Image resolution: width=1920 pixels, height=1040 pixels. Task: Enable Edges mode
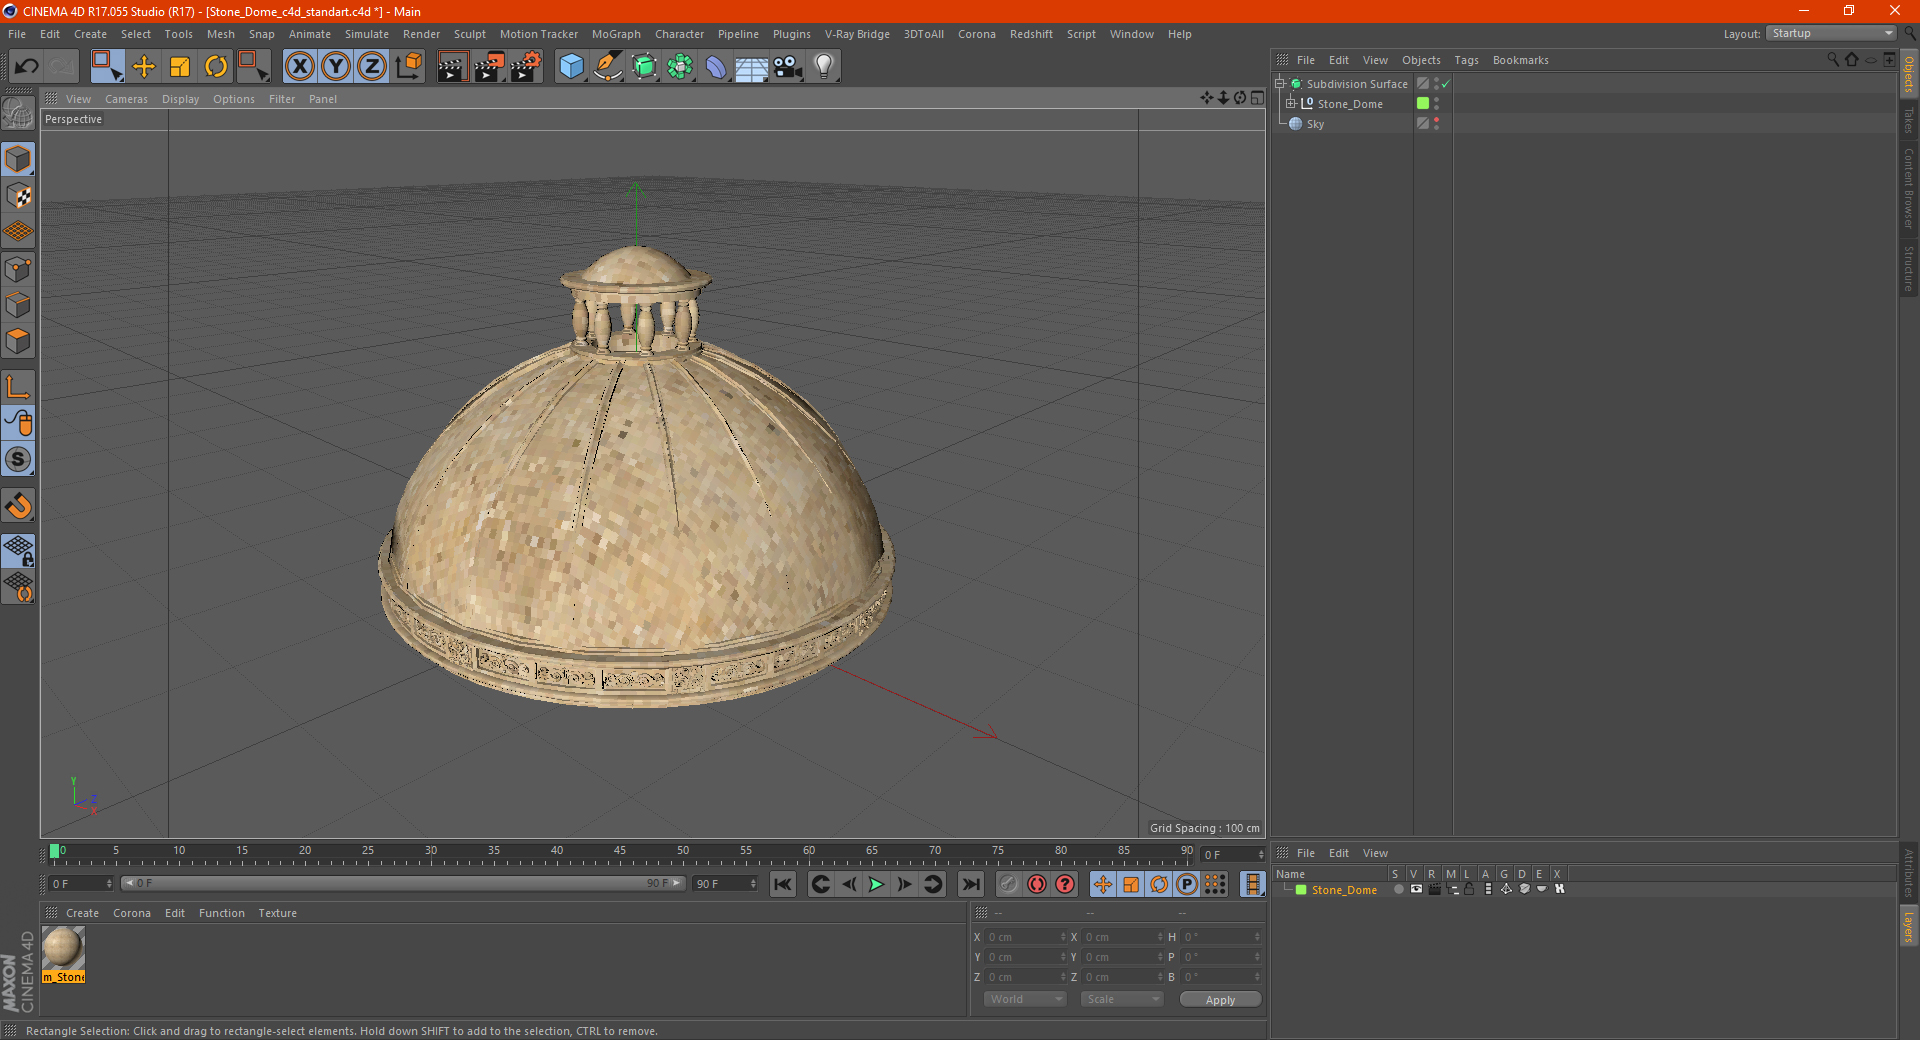point(18,305)
